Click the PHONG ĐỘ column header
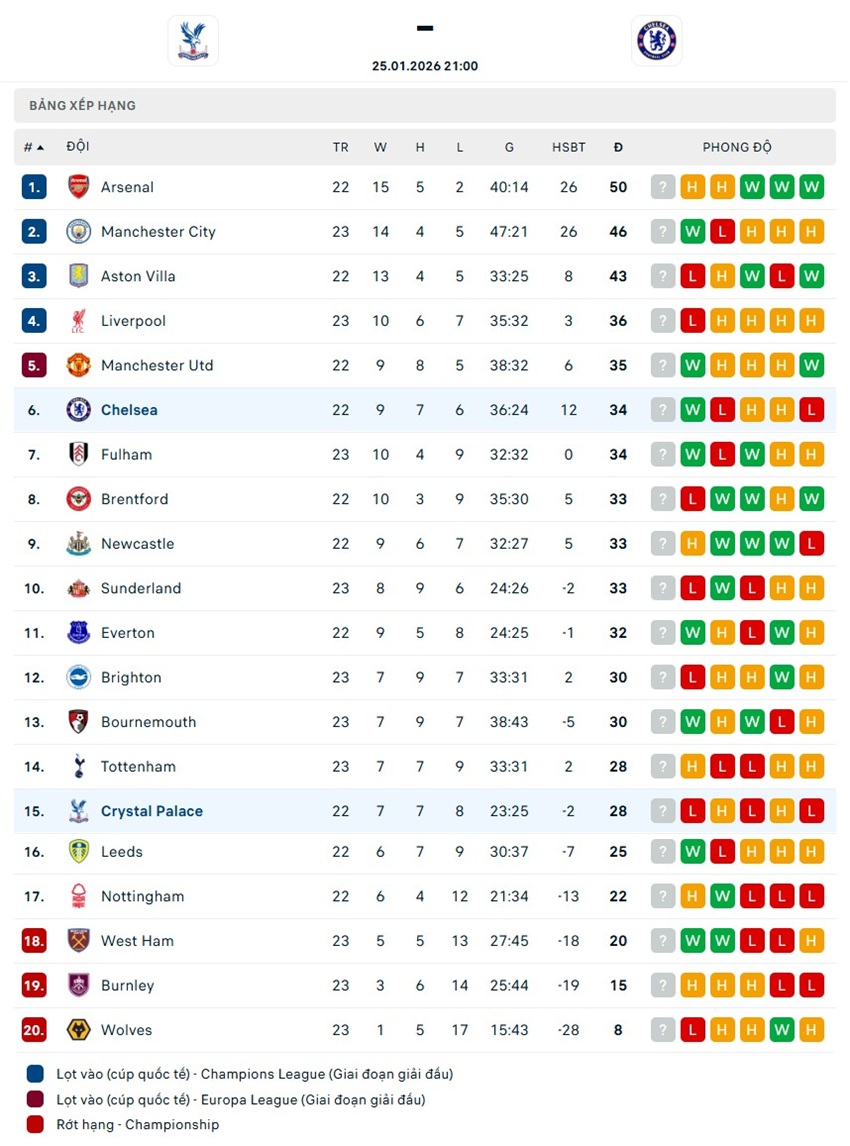Screen dimensions: 850x1146 coord(737,147)
